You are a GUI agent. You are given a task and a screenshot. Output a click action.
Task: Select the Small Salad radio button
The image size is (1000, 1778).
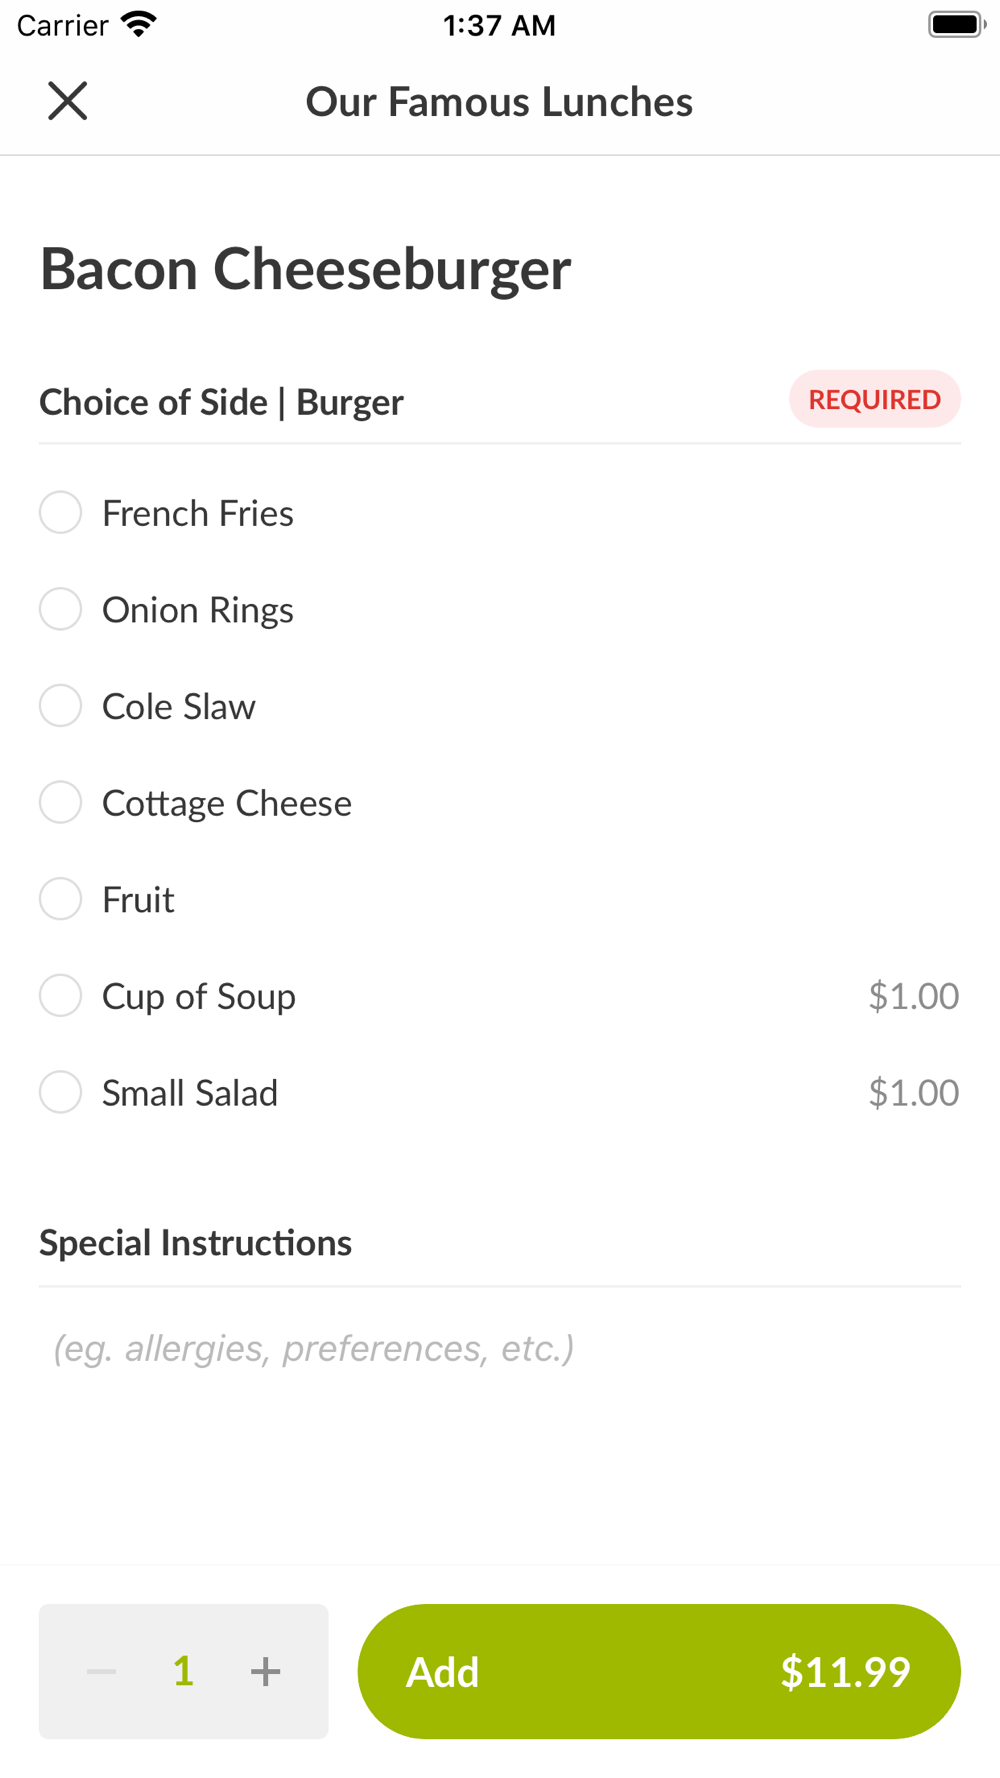click(60, 1092)
